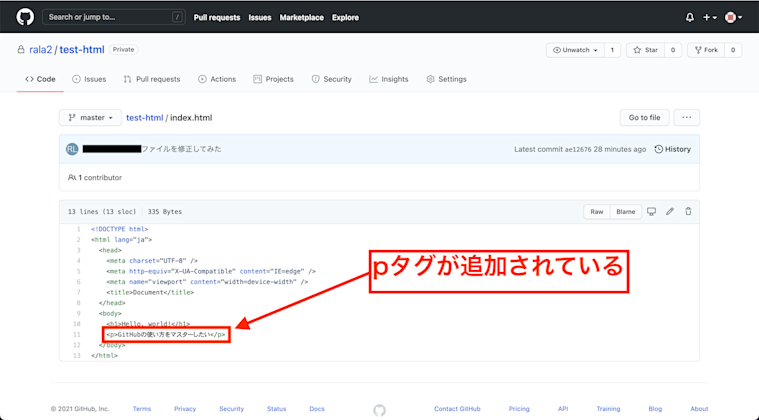Fork the repository
The image size is (759, 420).
706,50
